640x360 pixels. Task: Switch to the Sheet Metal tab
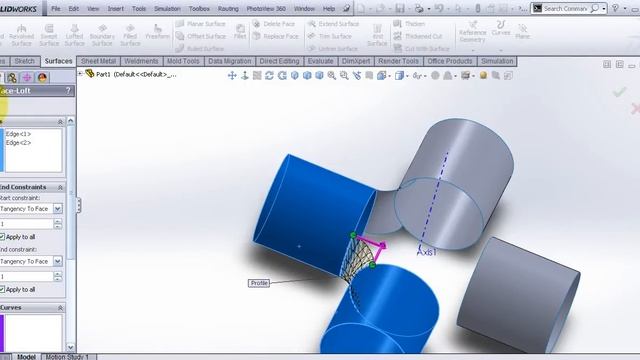98,61
